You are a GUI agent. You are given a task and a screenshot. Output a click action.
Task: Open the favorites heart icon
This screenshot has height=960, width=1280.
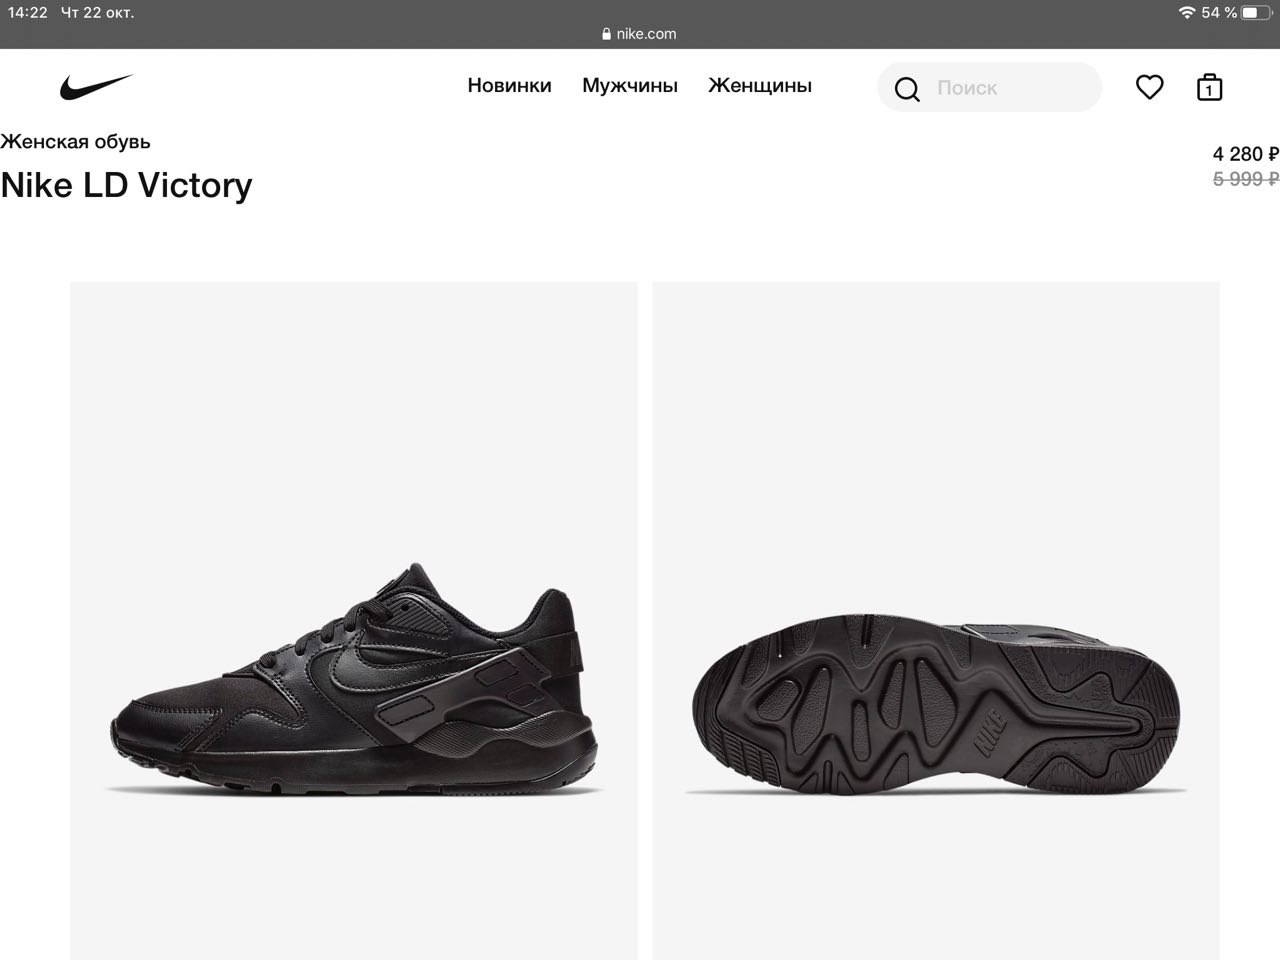[x=1149, y=87]
